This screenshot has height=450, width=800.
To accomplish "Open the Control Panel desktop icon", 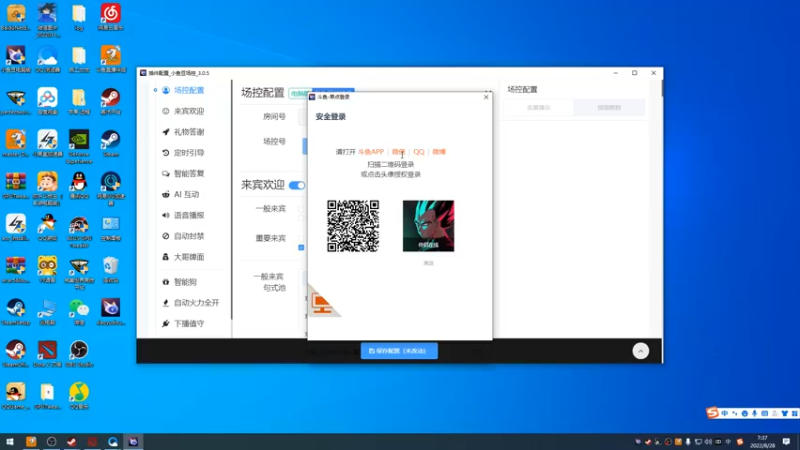I will (111, 227).
